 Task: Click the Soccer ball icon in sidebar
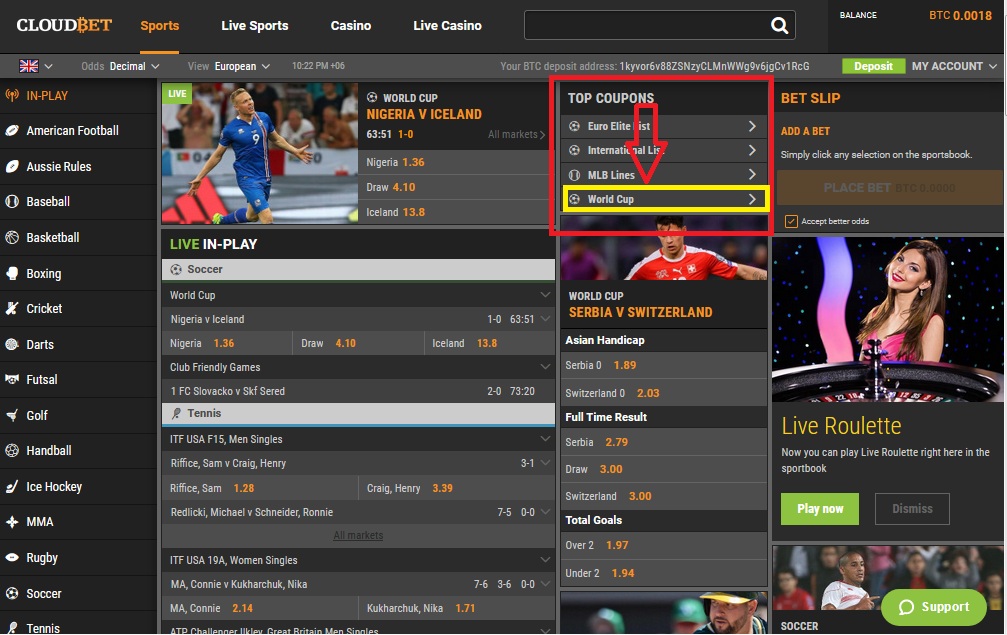[12, 594]
